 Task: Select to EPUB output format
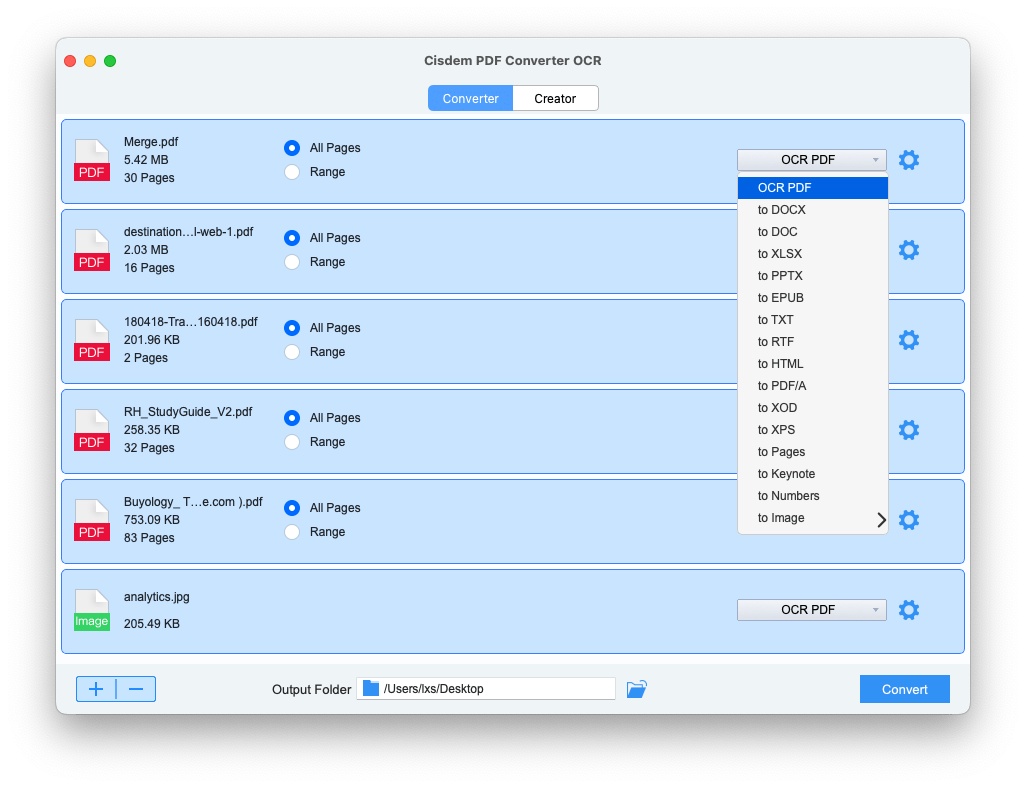(x=780, y=298)
